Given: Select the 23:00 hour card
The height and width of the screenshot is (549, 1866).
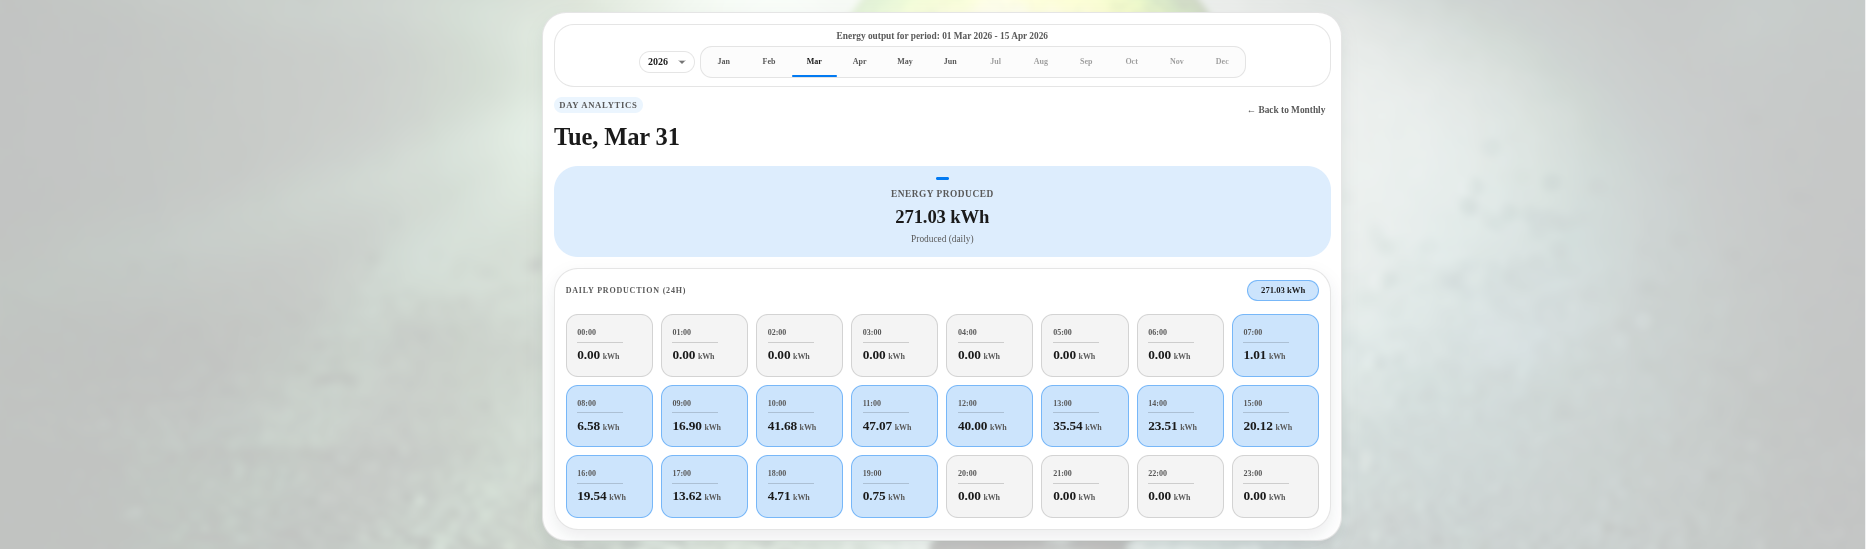Looking at the screenshot, I should point(1275,487).
